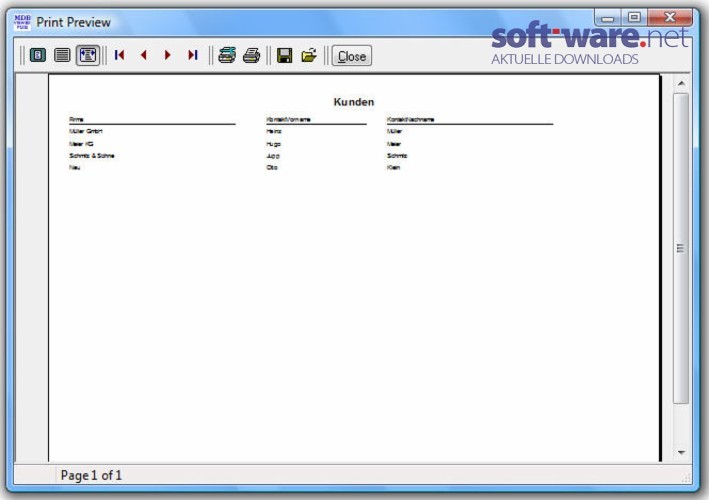
Task: Go to the next page with the right arrow
Action: point(168,55)
